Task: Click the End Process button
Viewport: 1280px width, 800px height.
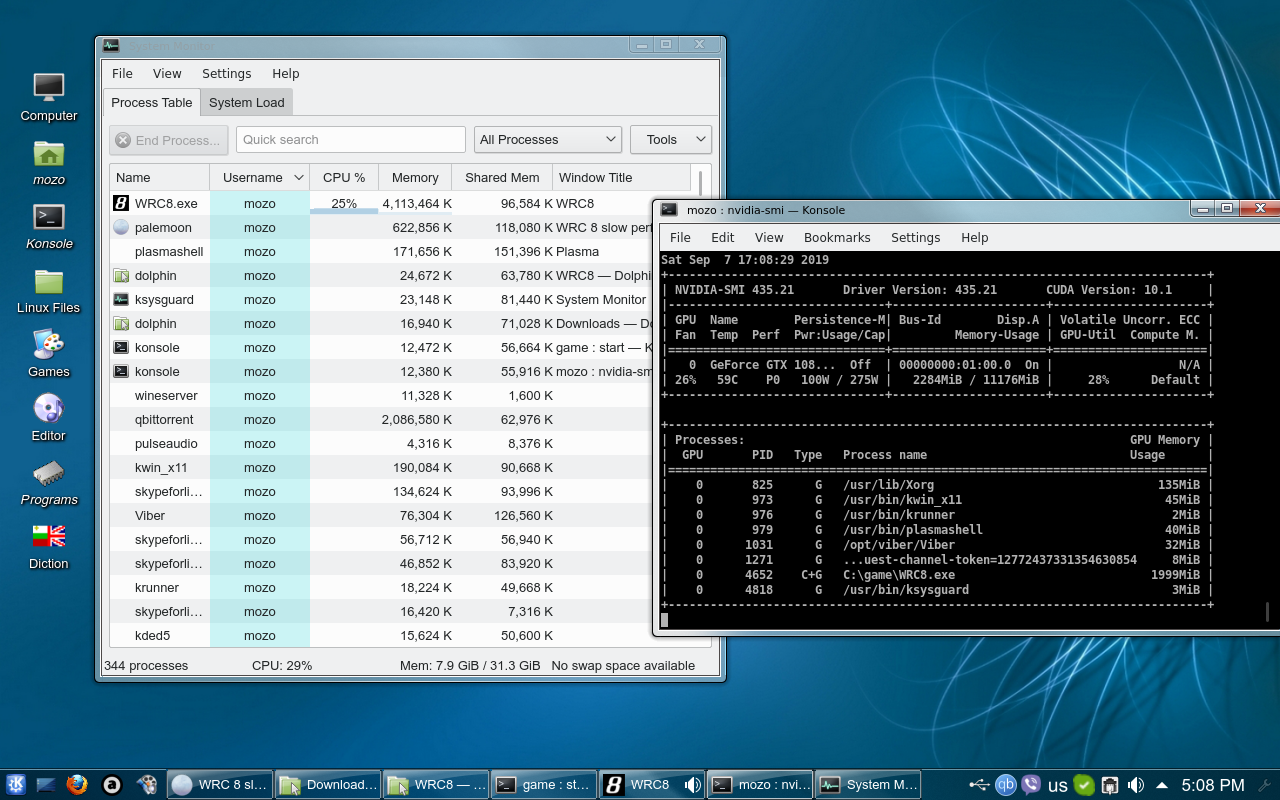Action: point(169,140)
